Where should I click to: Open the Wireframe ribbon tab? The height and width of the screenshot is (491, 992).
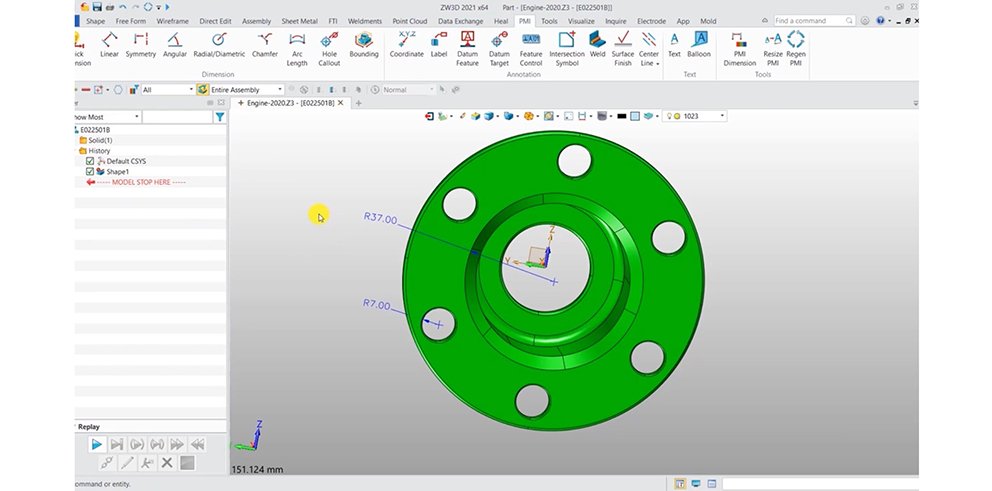173,20
